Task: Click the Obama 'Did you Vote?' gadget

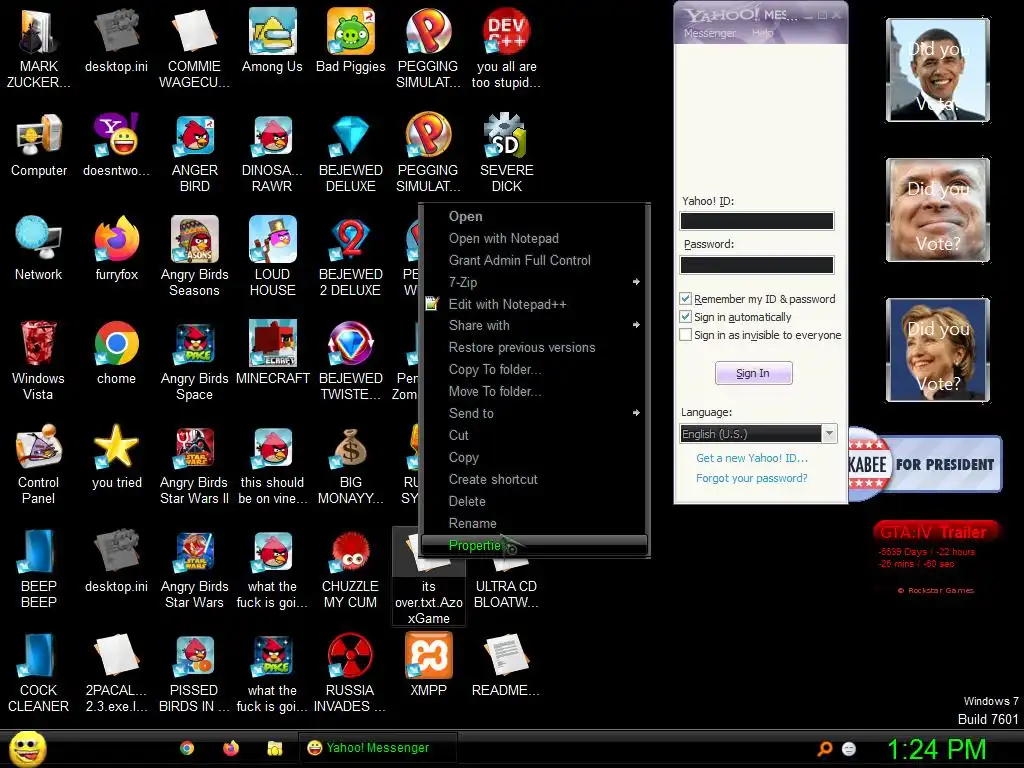Action: click(x=938, y=70)
